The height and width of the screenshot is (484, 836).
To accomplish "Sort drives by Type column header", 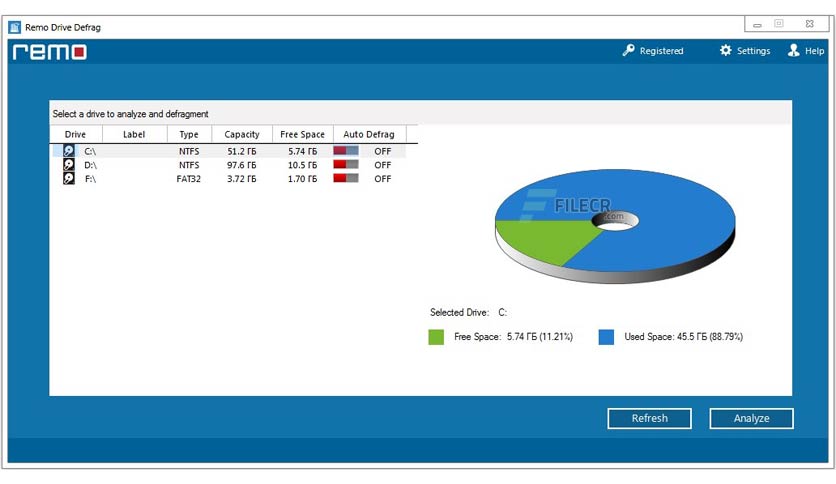I will tap(189, 134).
